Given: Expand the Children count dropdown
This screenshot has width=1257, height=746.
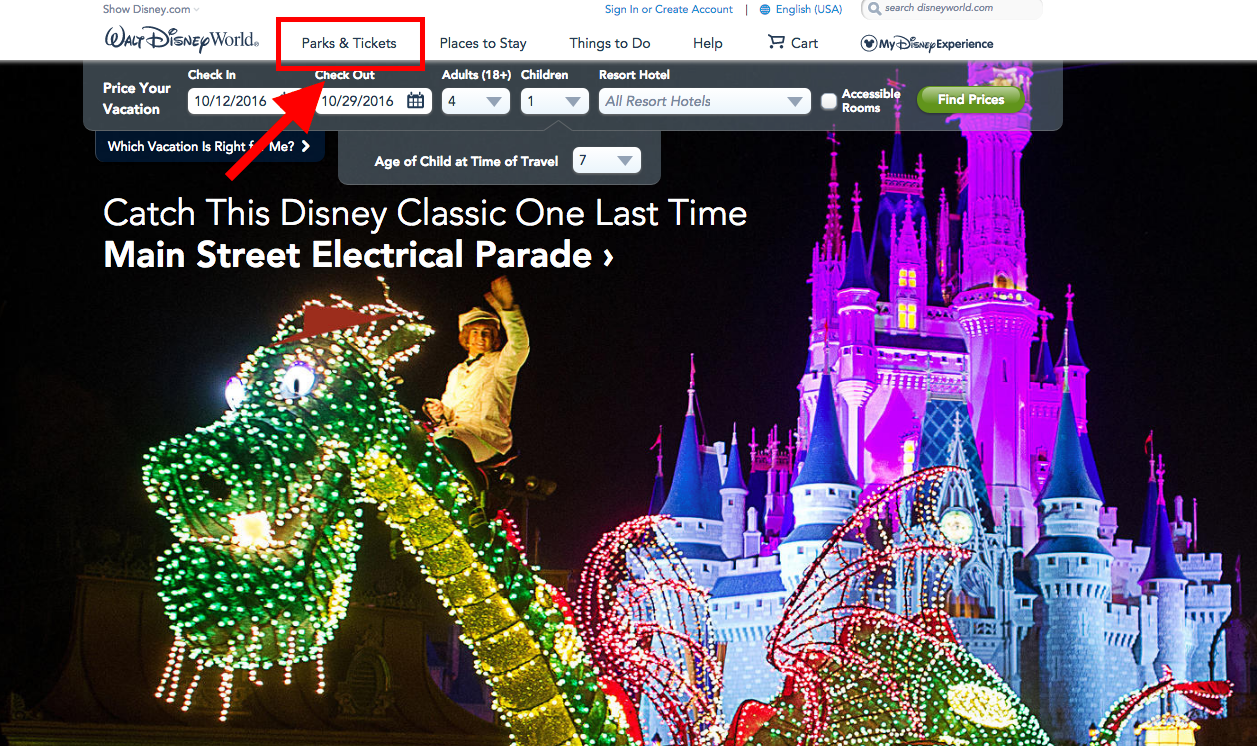Looking at the screenshot, I should pos(555,101).
